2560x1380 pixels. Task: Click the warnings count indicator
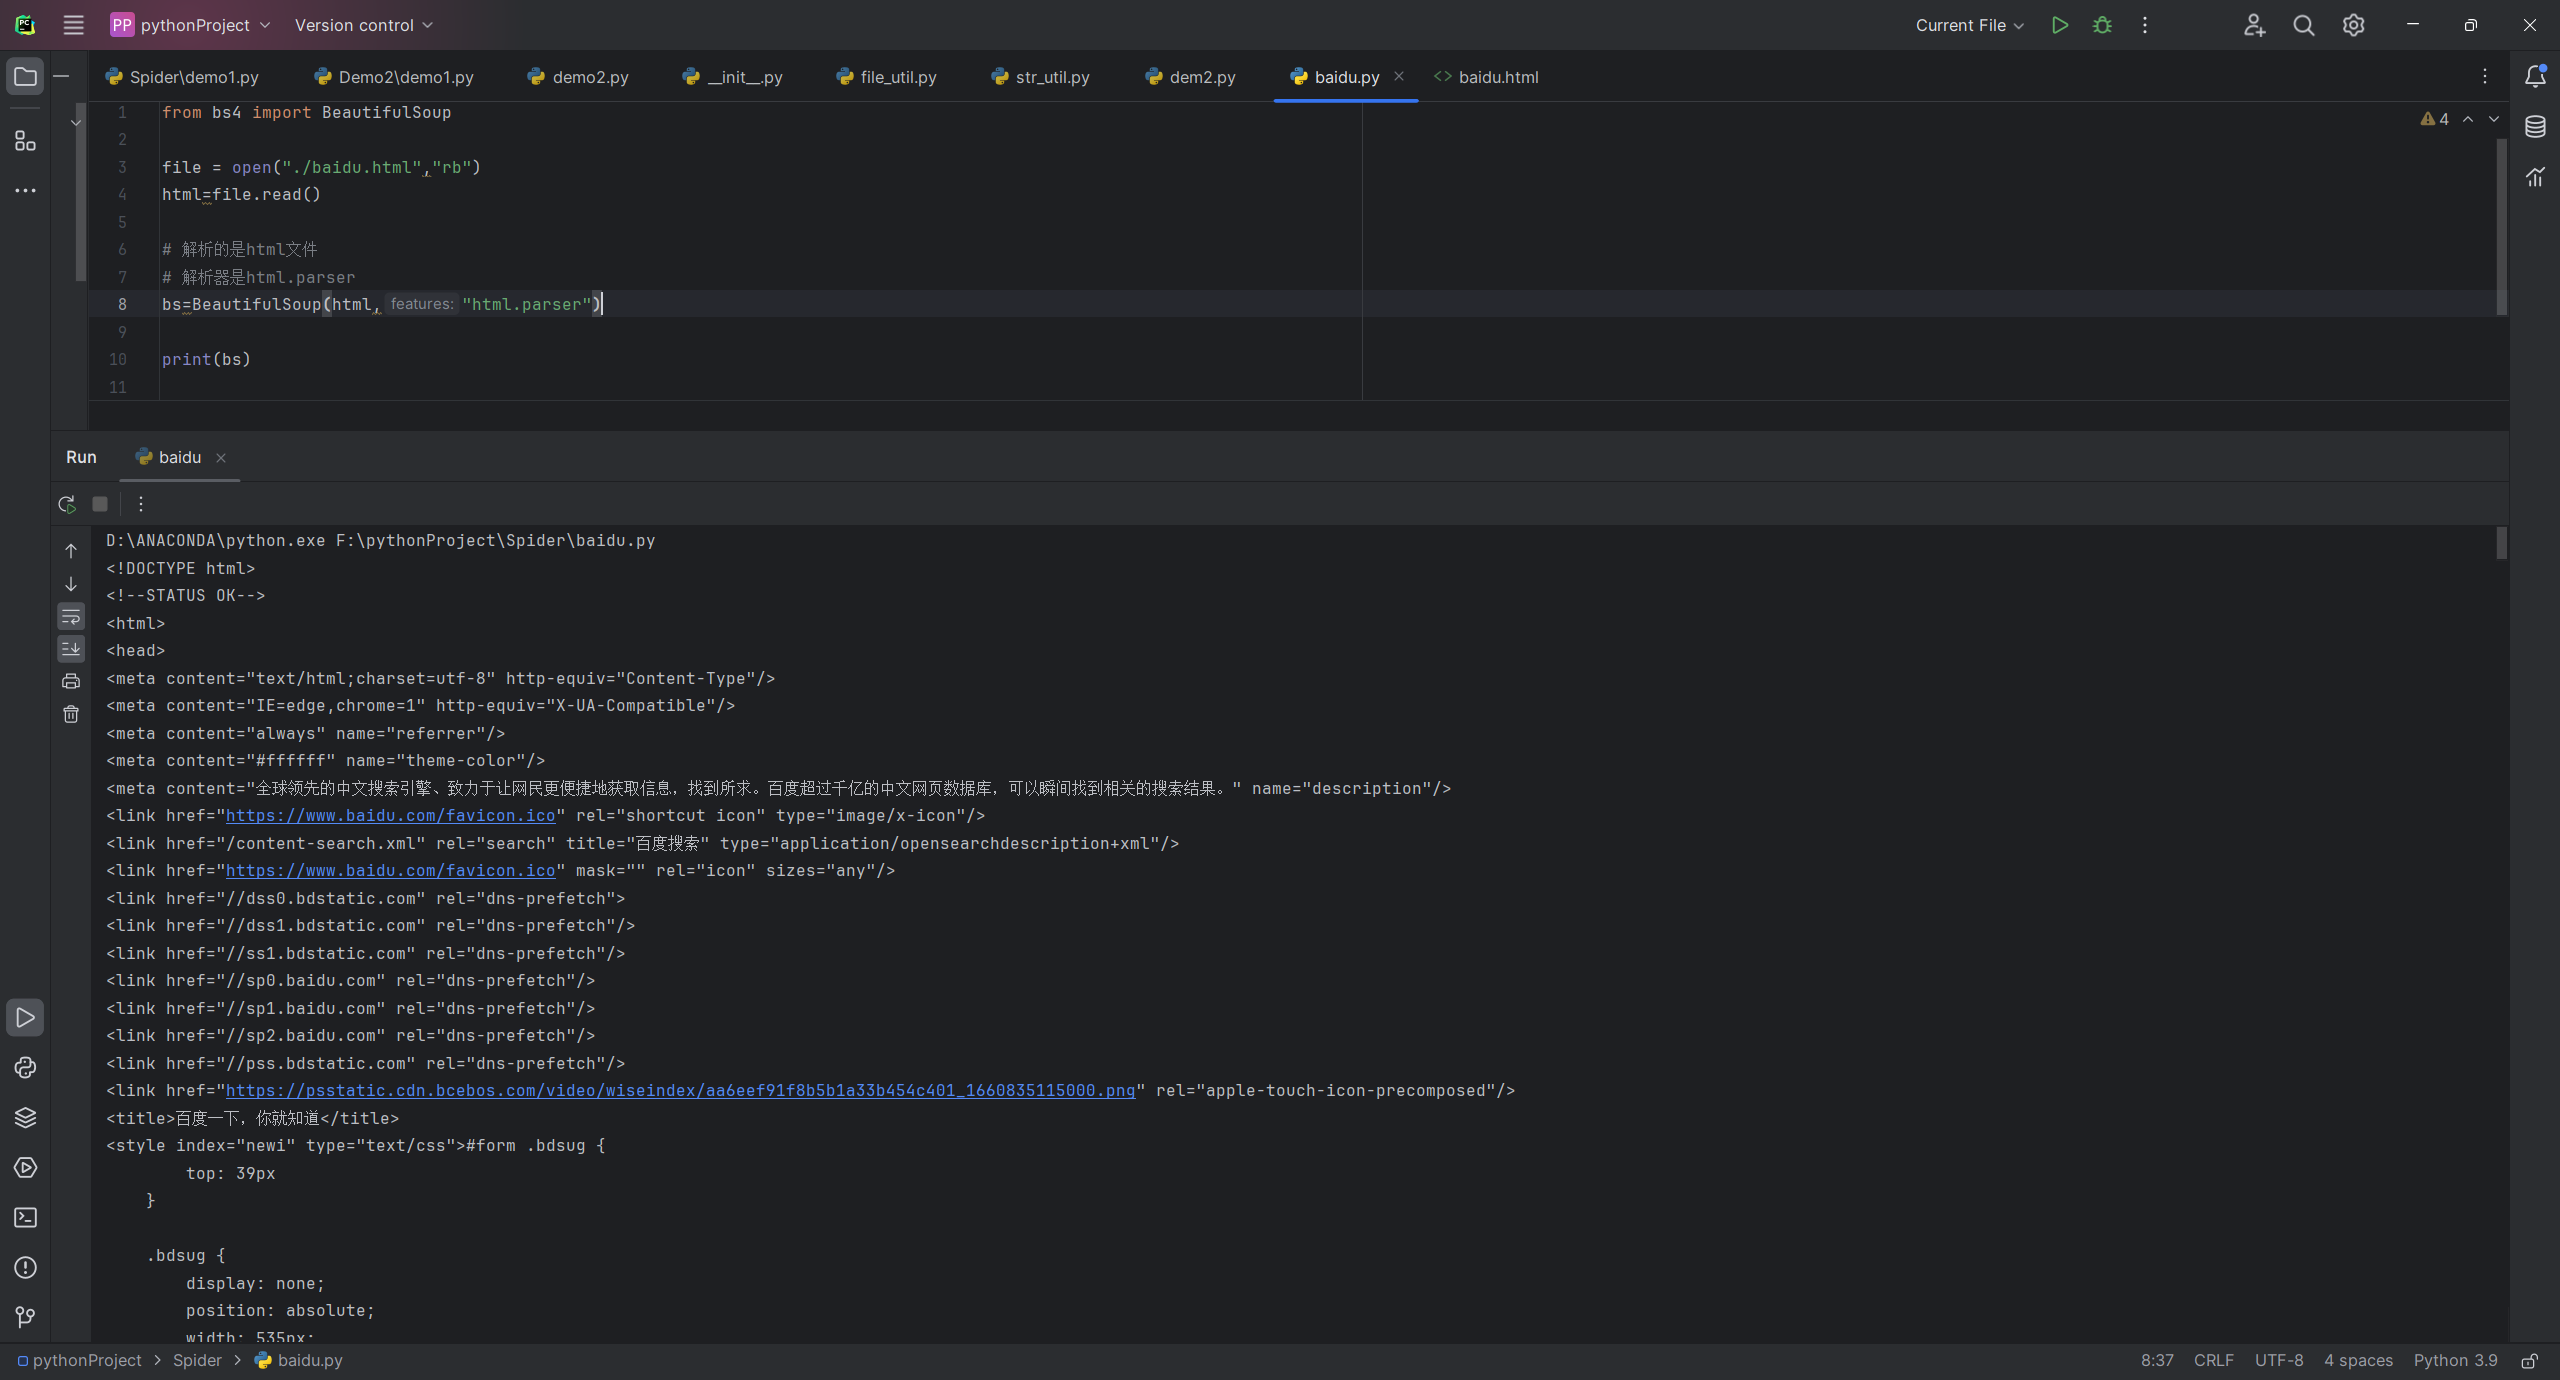pos(2435,119)
